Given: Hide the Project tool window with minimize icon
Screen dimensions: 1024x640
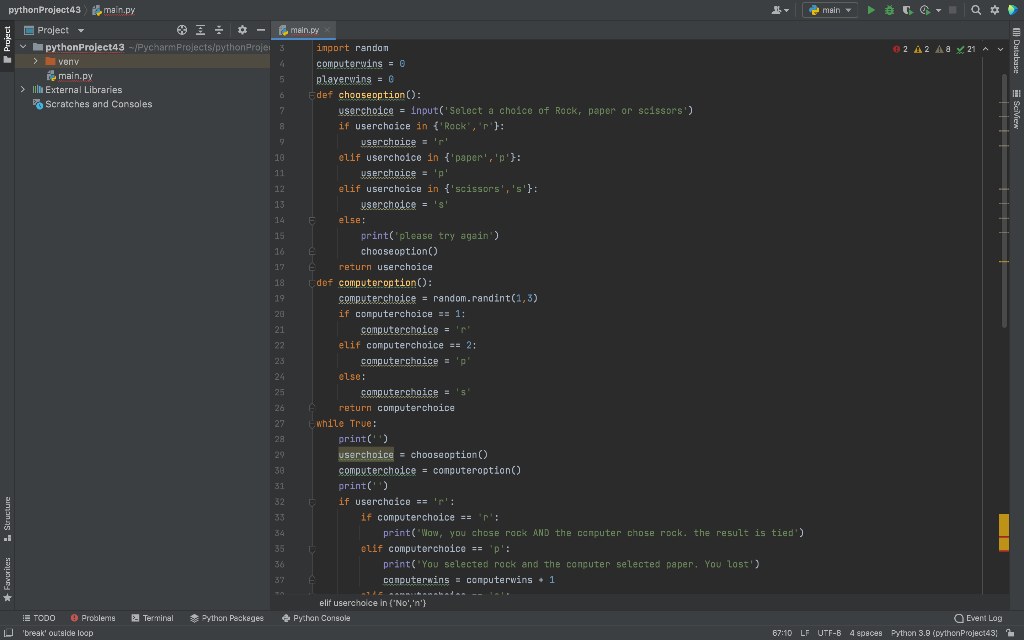Looking at the screenshot, I should [259, 30].
